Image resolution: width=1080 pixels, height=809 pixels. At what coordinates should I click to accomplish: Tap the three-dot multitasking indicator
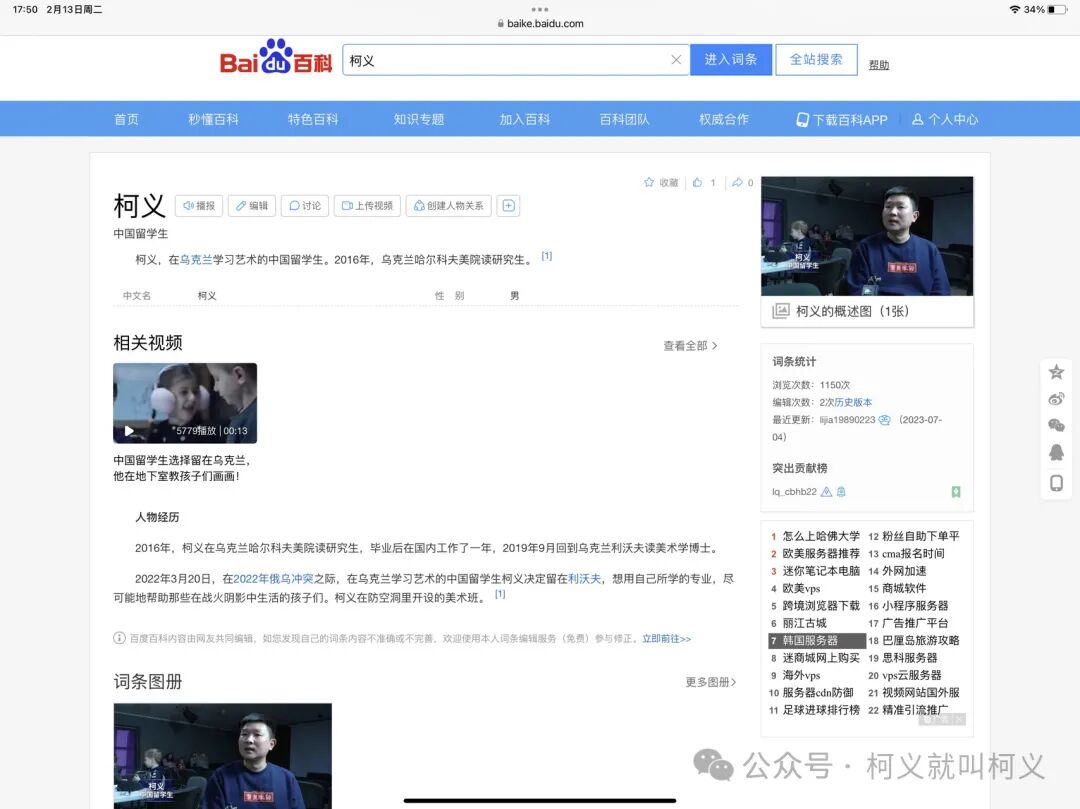(x=540, y=9)
